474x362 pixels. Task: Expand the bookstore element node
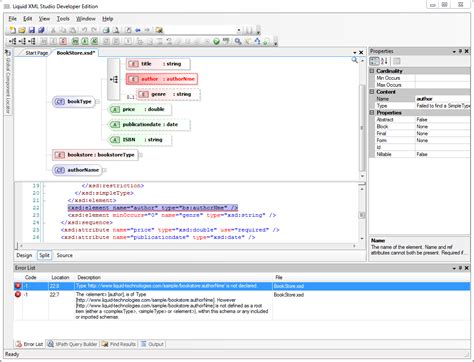coord(141,155)
